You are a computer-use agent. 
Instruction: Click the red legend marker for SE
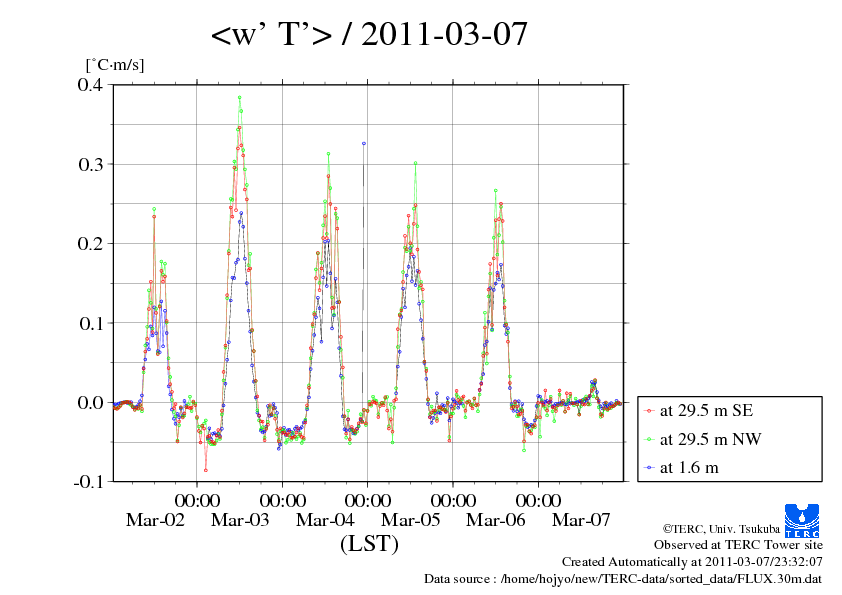click(x=649, y=411)
